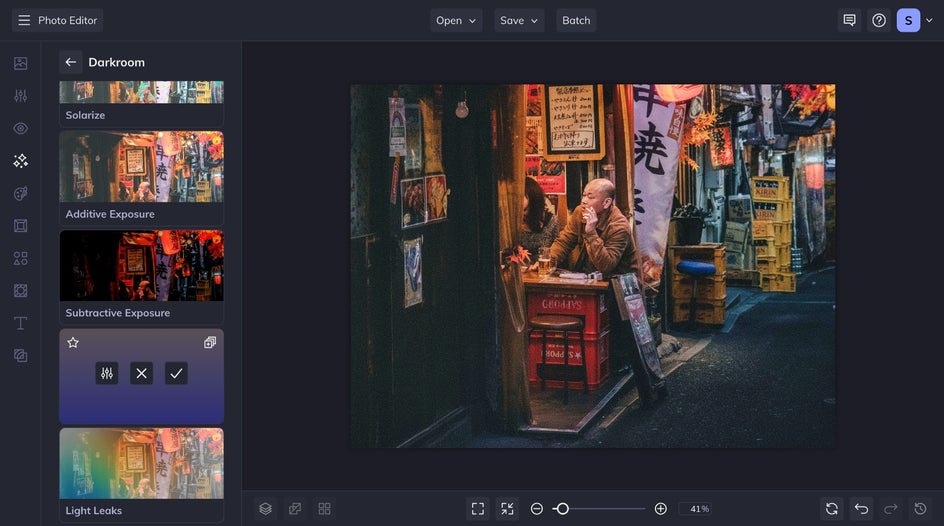Expand the Save dropdown menu
The height and width of the screenshot is (526, 944).
[x=519, y=20]
